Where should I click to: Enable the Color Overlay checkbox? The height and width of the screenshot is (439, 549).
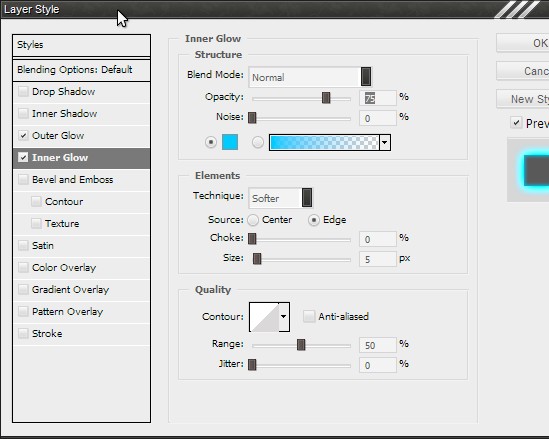[23, 268]
